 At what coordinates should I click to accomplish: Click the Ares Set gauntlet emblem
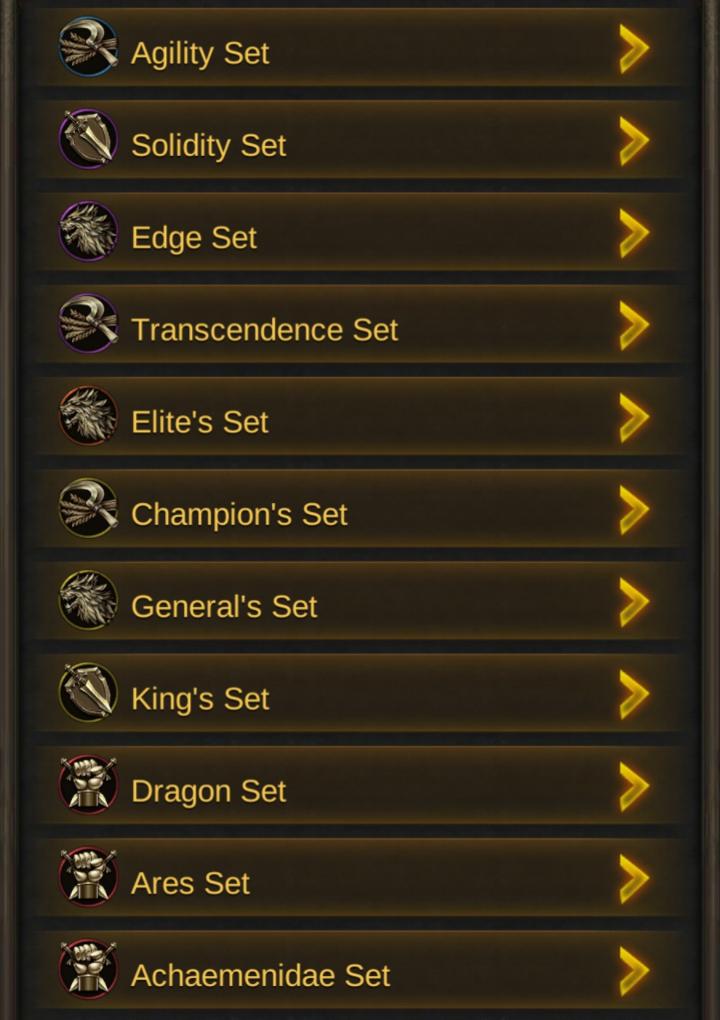(87, 877)
